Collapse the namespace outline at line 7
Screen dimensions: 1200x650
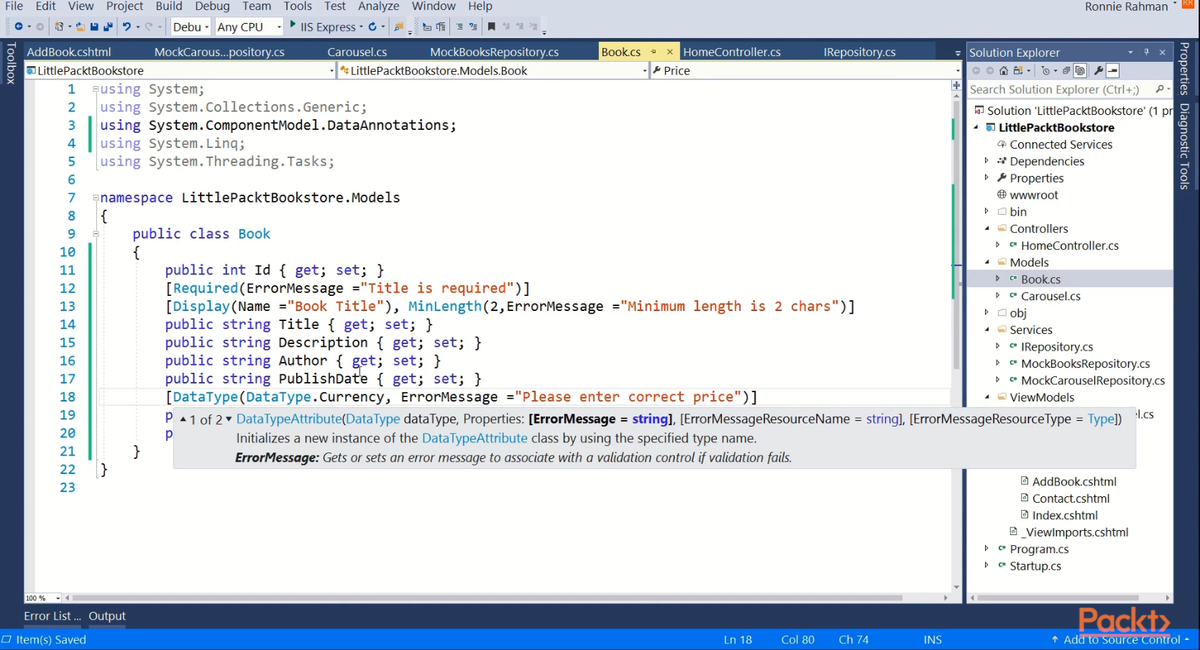95,198
